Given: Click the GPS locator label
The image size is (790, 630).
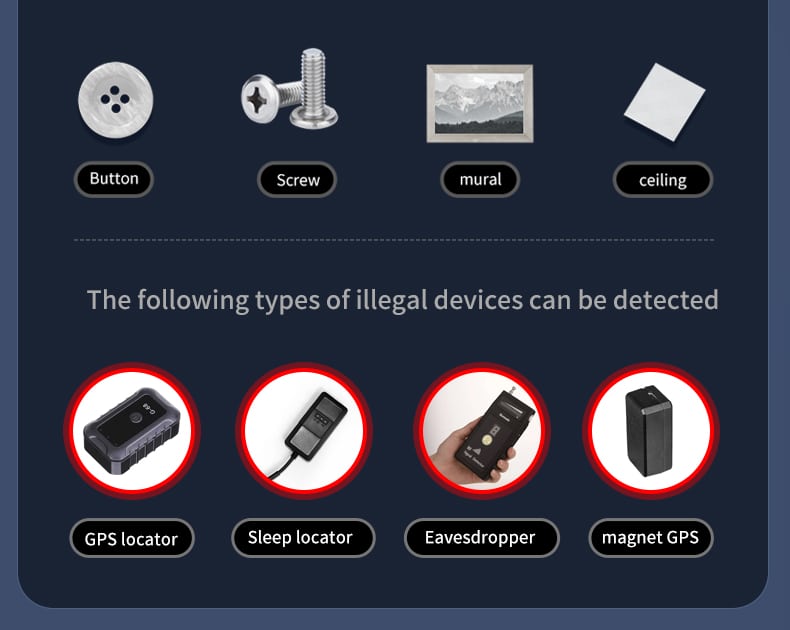Looking at the screenshot, I should [x=132, y=538].
